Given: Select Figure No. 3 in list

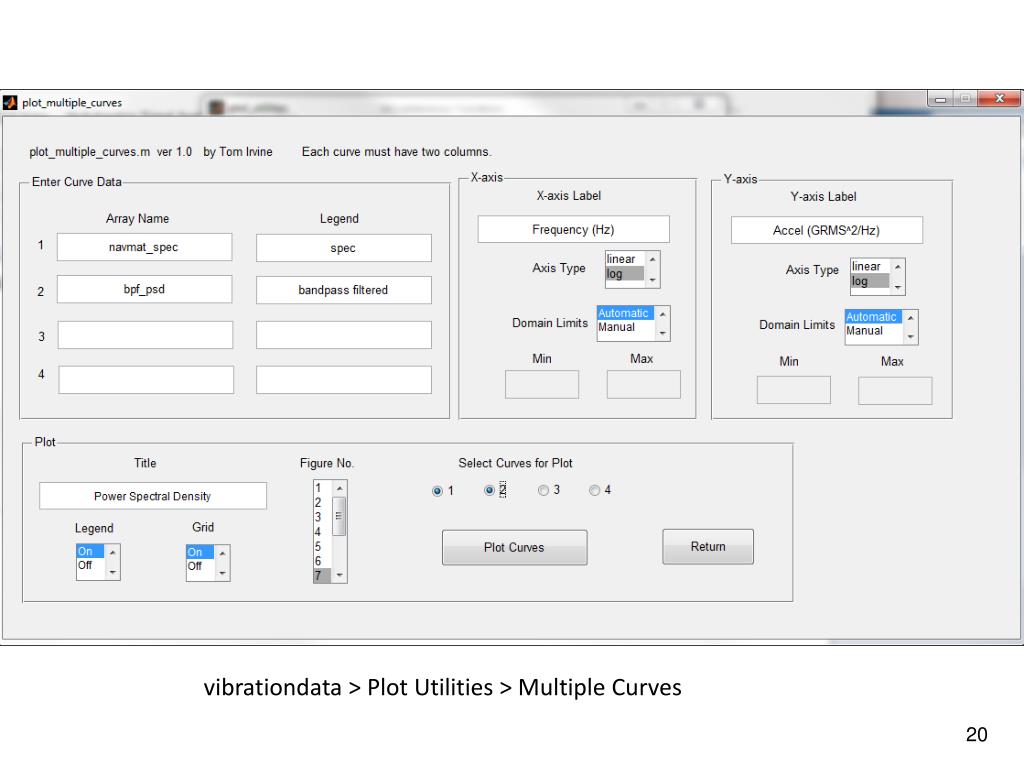Looking at the screenshot, I should 323,517.
